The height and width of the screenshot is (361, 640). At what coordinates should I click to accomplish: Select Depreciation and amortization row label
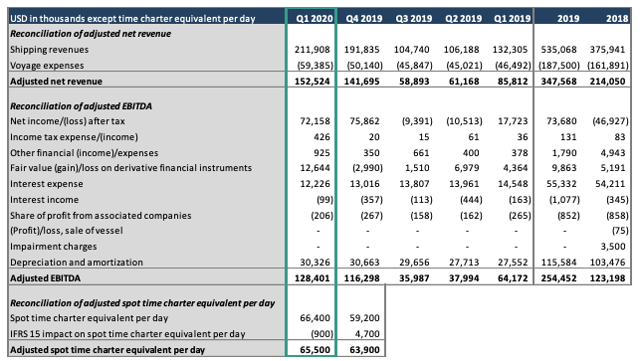[76, 262]
